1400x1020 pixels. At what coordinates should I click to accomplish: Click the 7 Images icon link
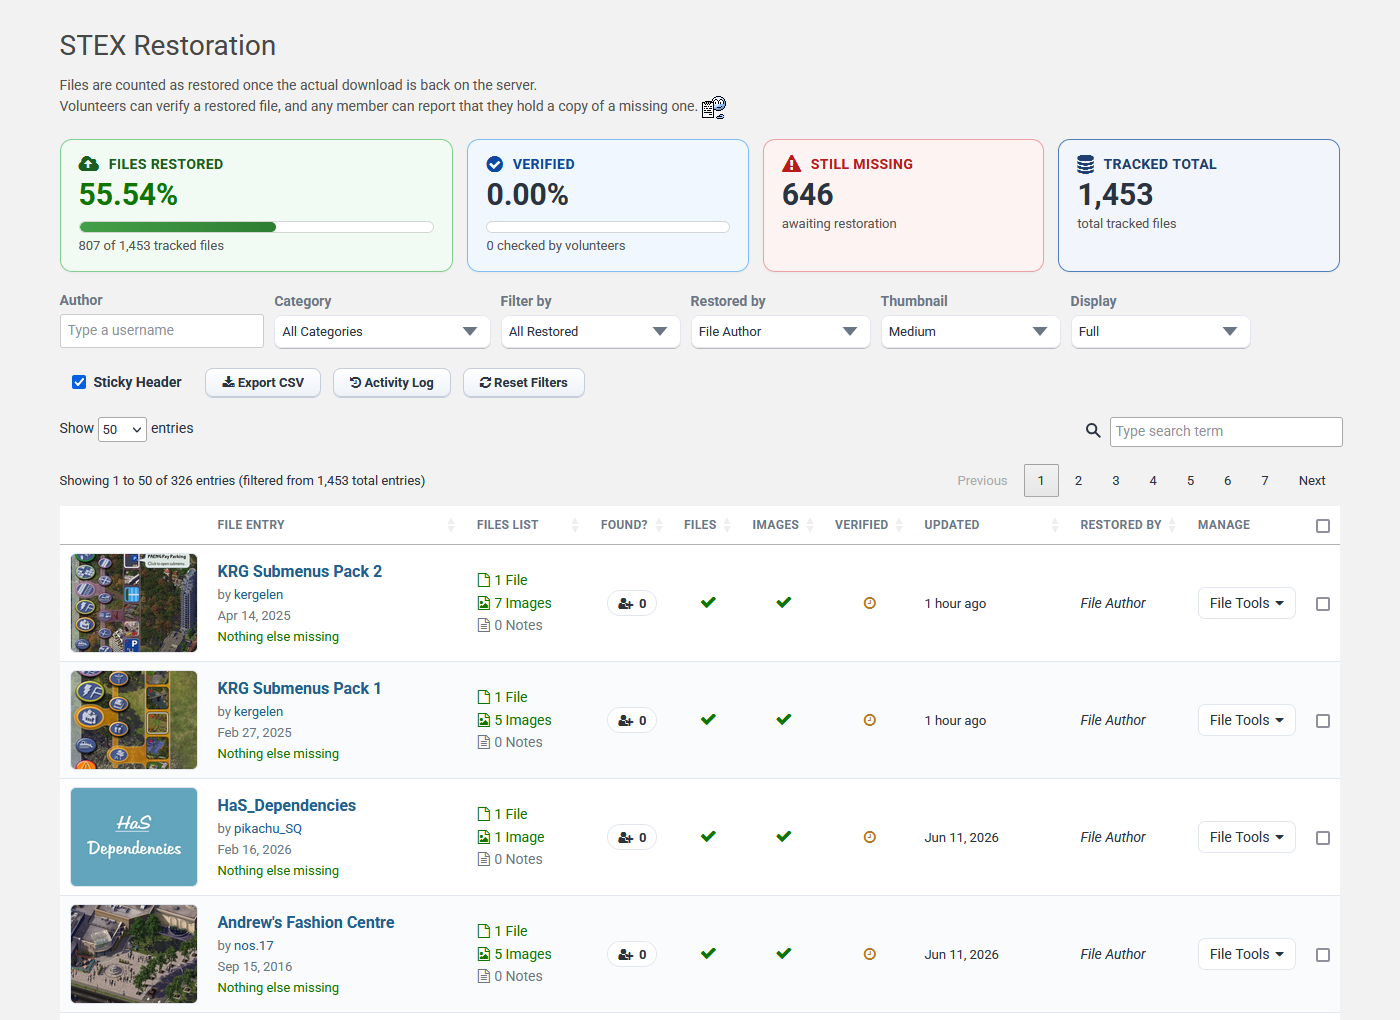tap(484, 603)
